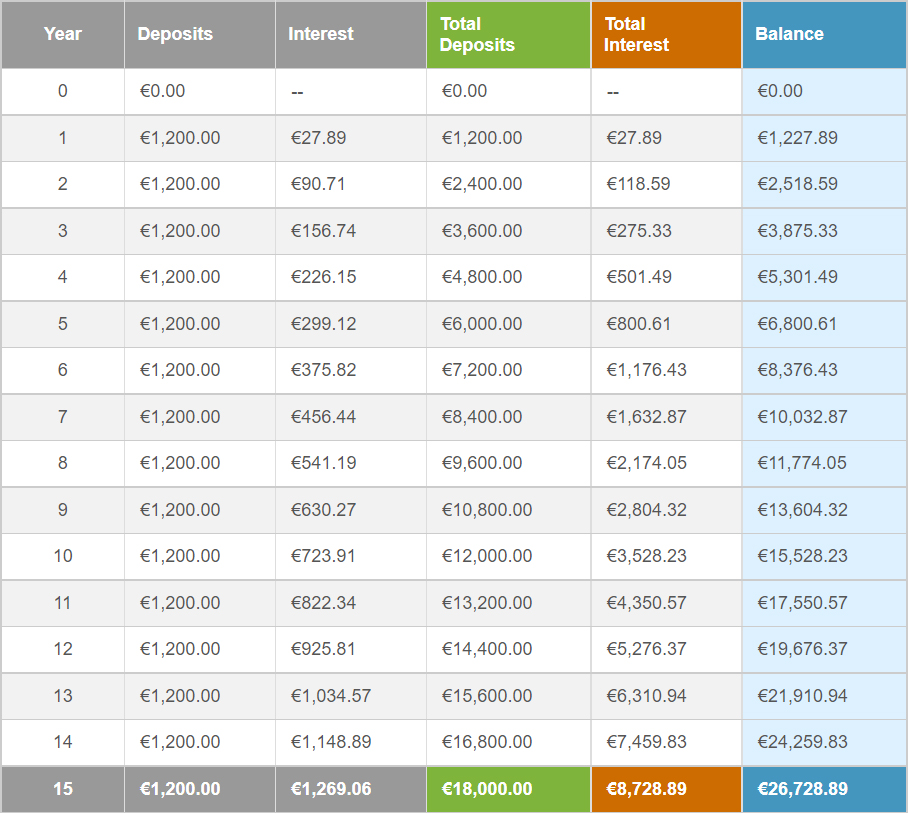Click the Deposits column header
This screenshot has height=813, width=908.
(x=175, y=34)
